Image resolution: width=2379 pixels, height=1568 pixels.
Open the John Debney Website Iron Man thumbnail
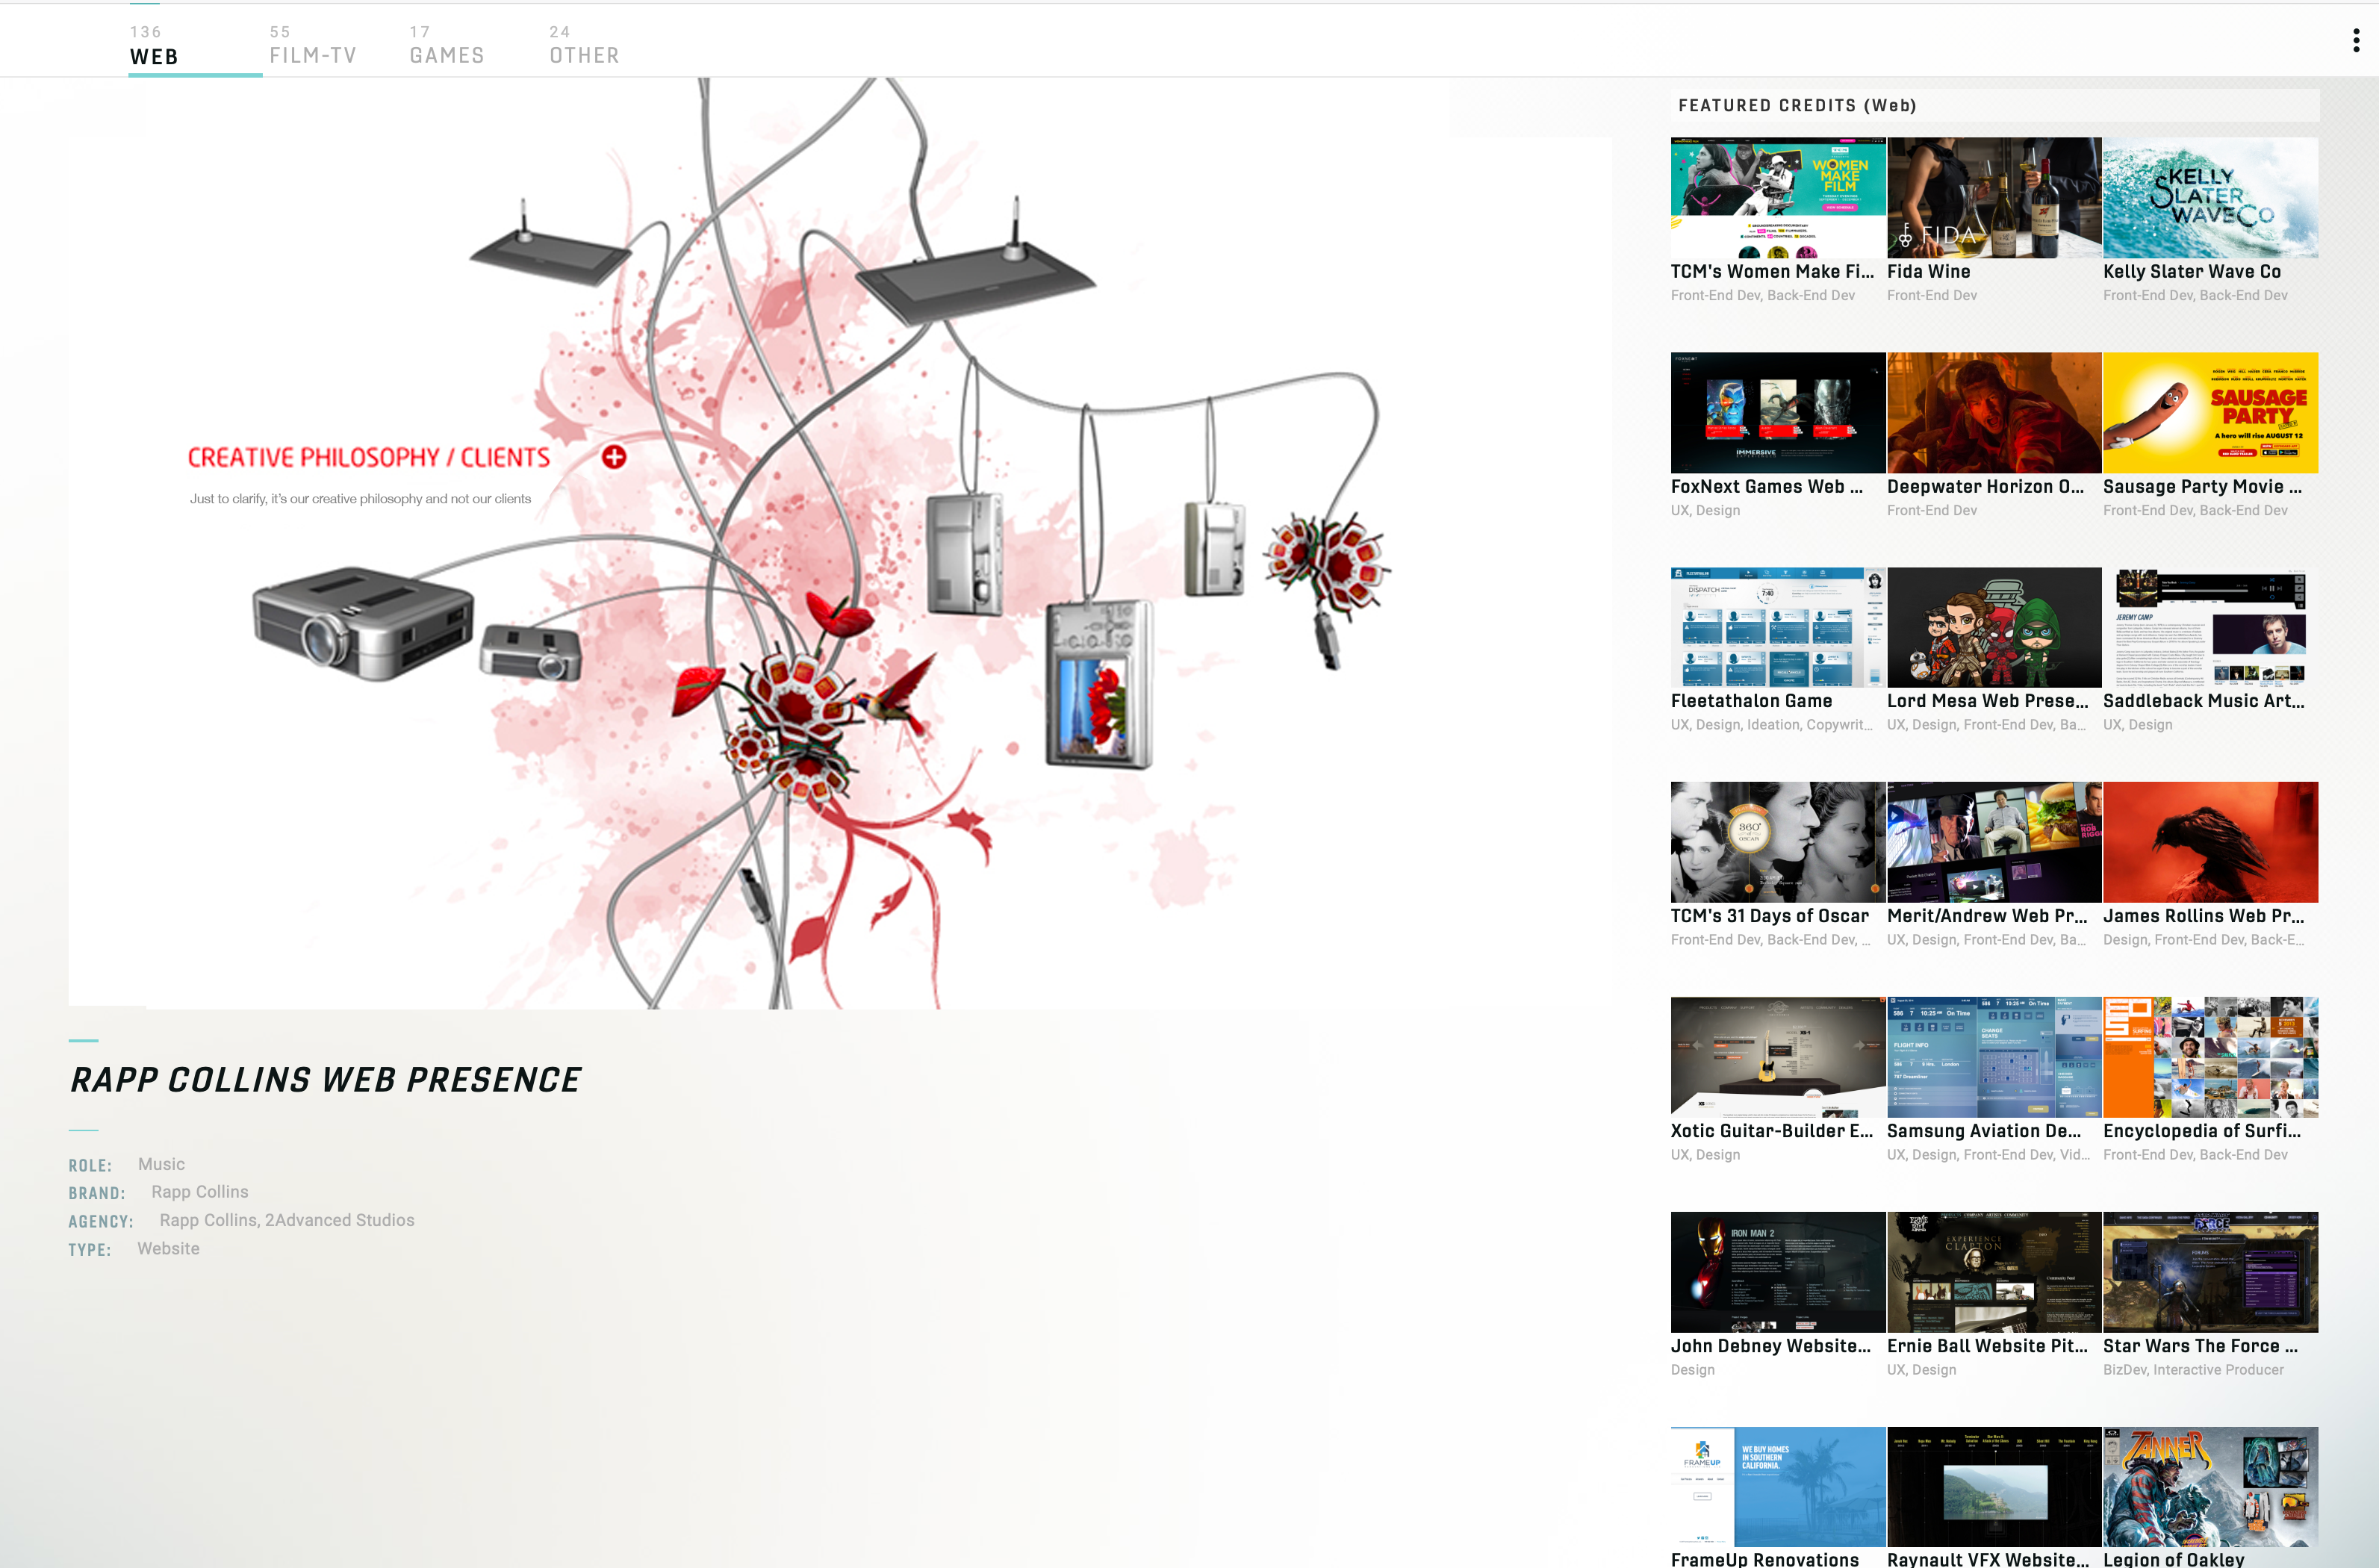1777,1272
